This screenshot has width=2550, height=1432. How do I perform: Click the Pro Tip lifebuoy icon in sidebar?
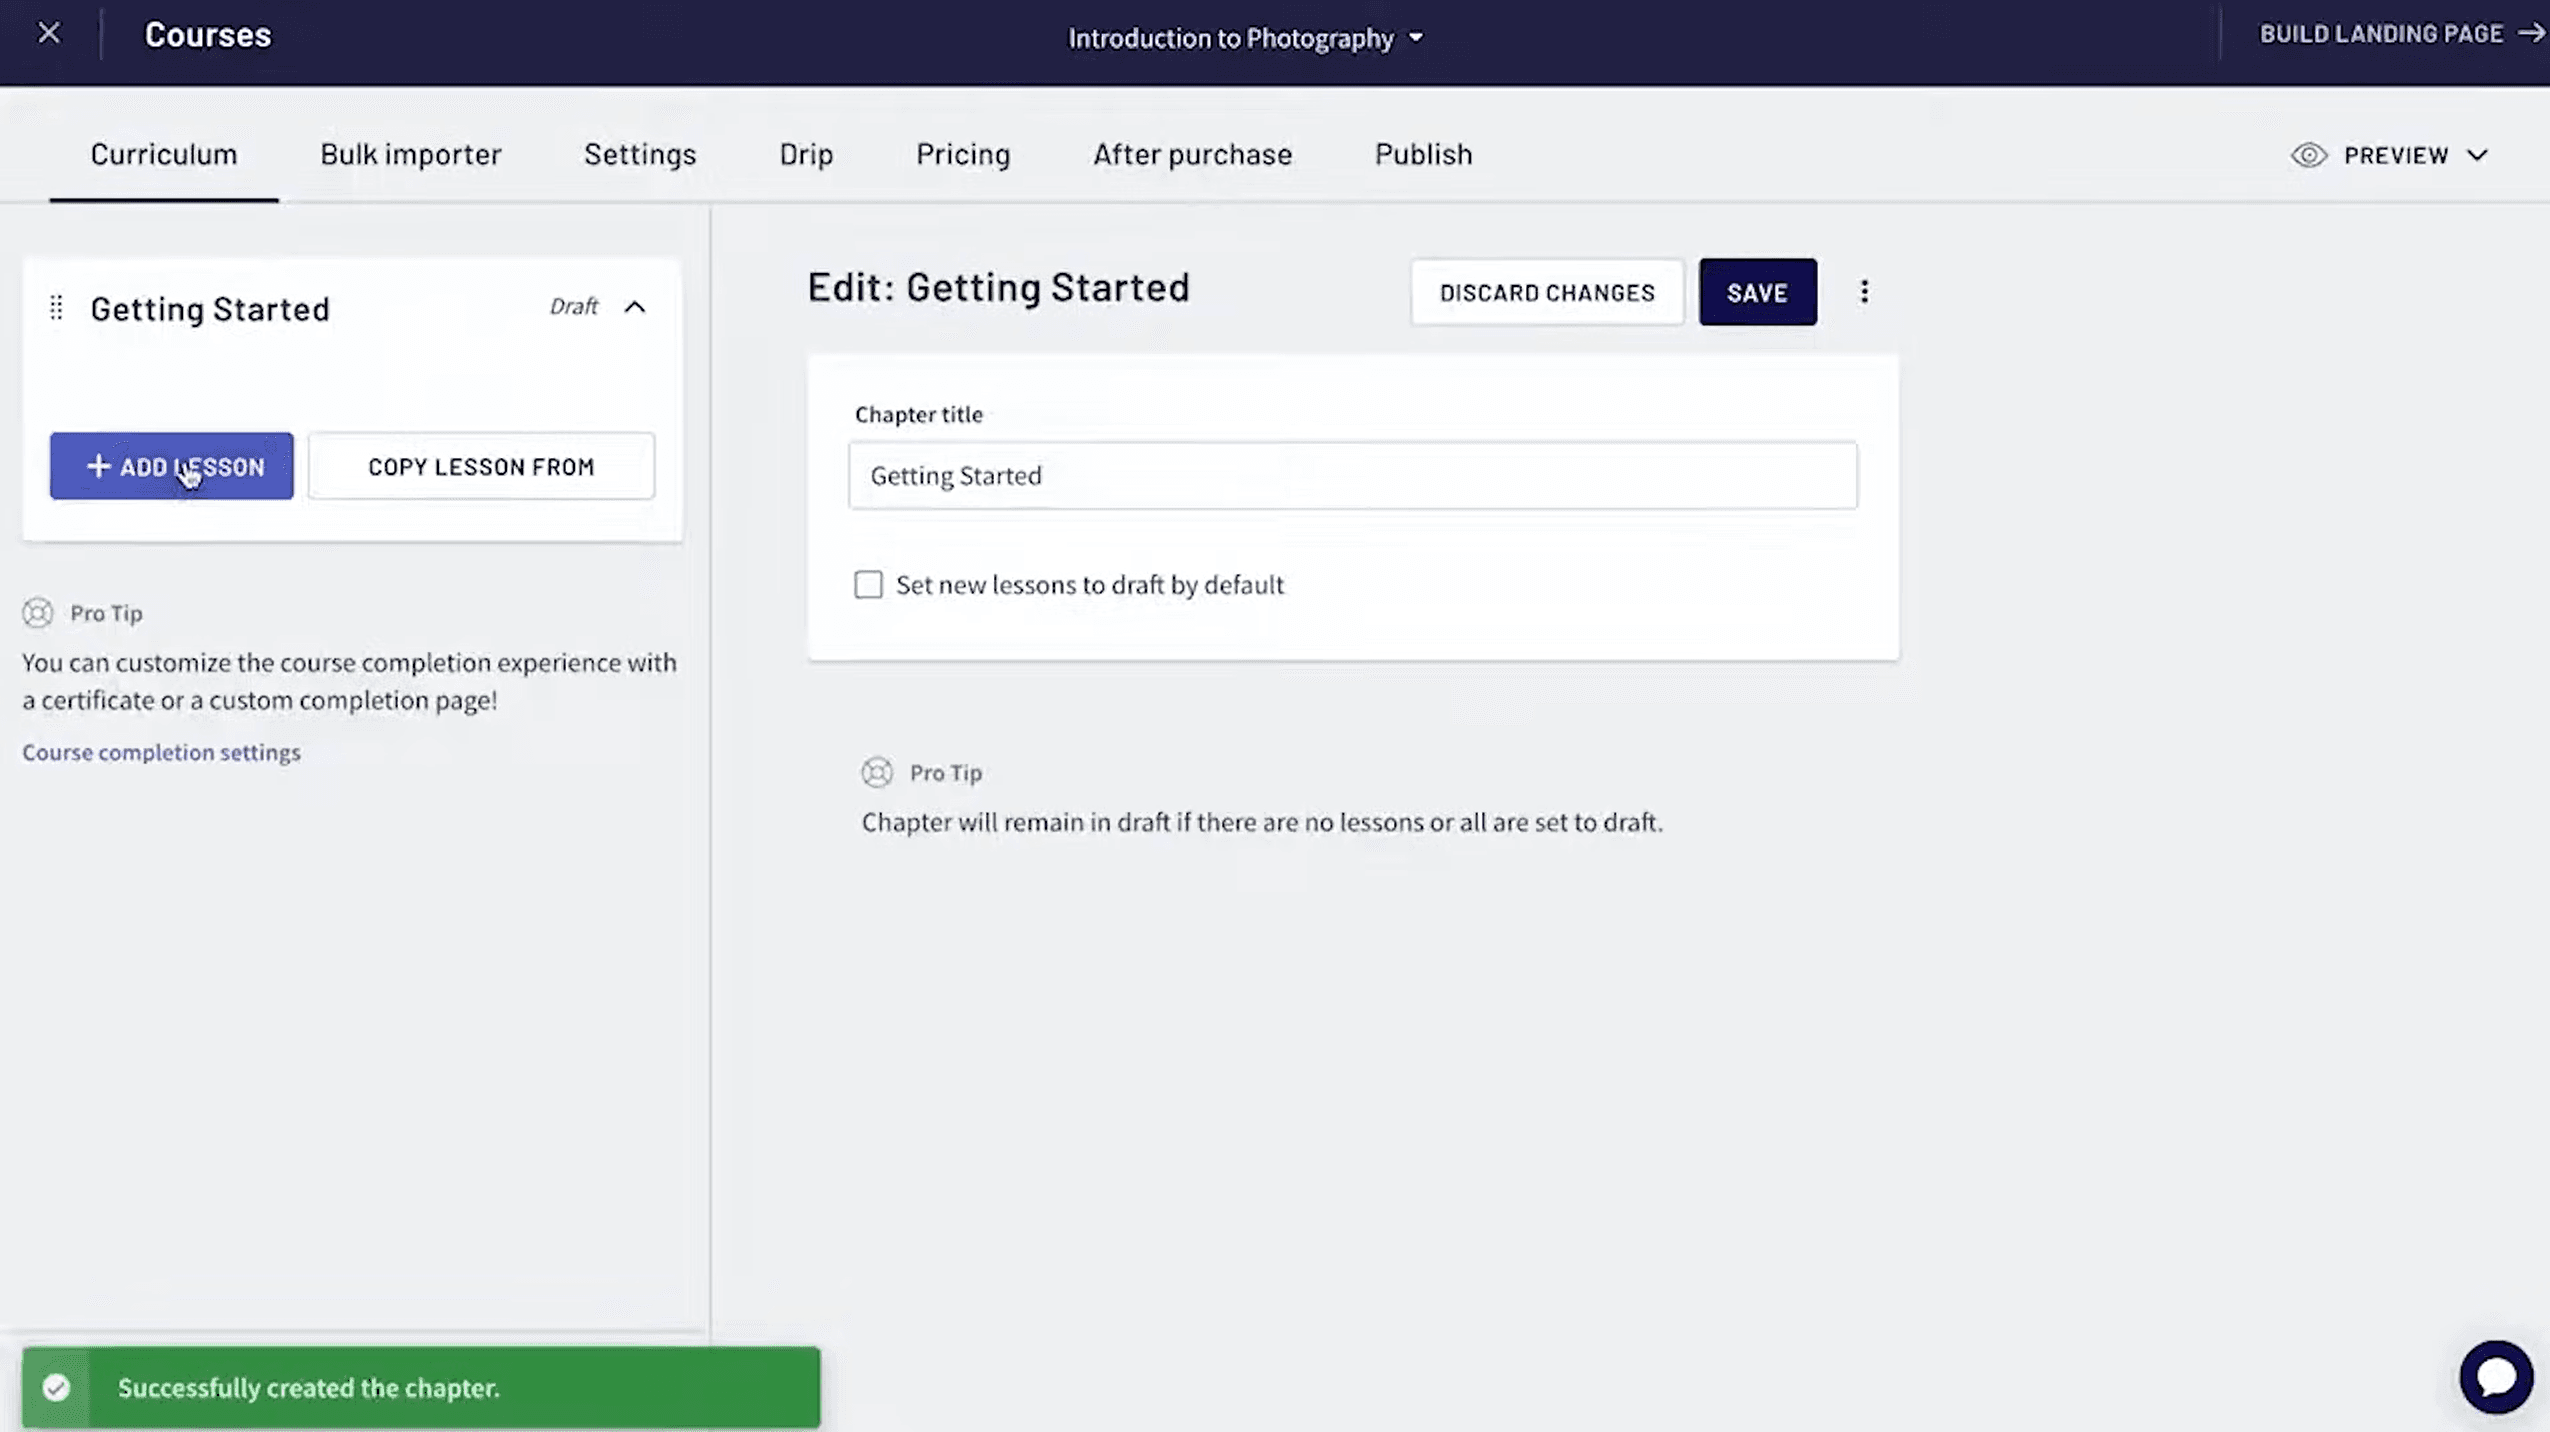point(37,612)
